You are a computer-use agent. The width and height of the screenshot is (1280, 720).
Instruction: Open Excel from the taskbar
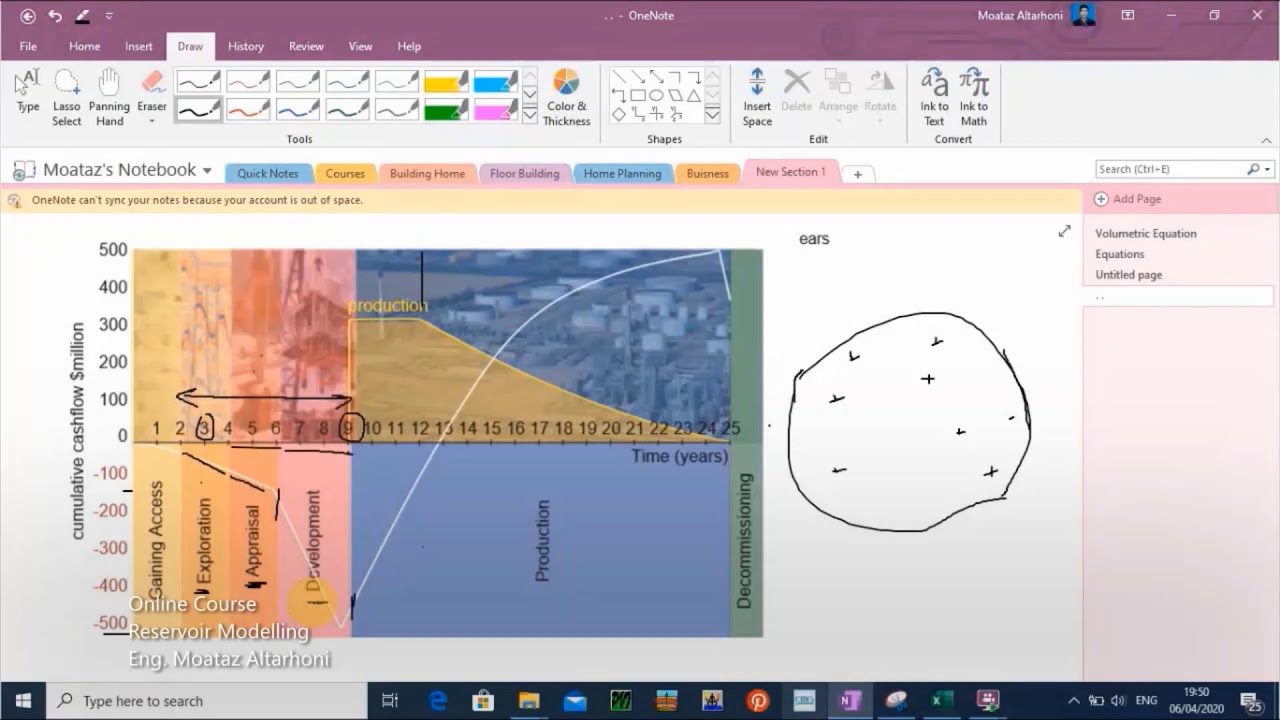[940, 701]
